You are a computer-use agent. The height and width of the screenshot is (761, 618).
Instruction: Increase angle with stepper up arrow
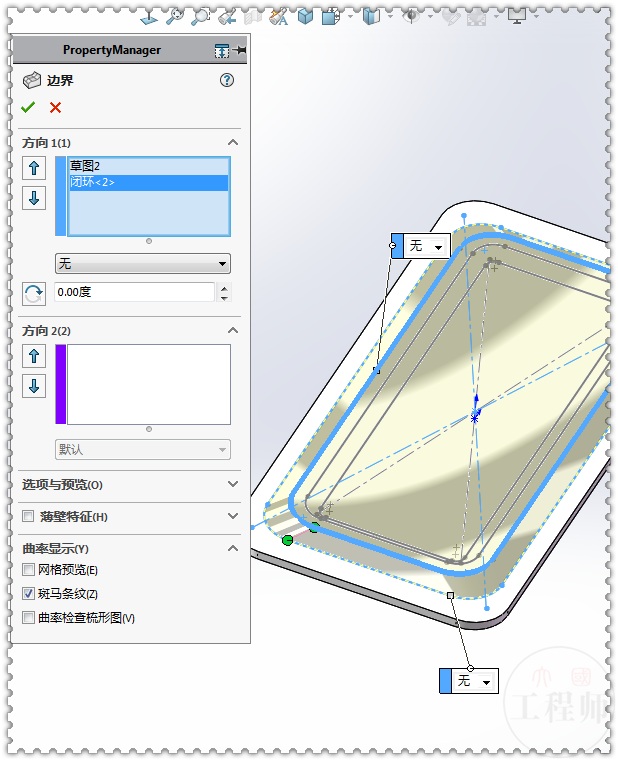coord(224,288)
